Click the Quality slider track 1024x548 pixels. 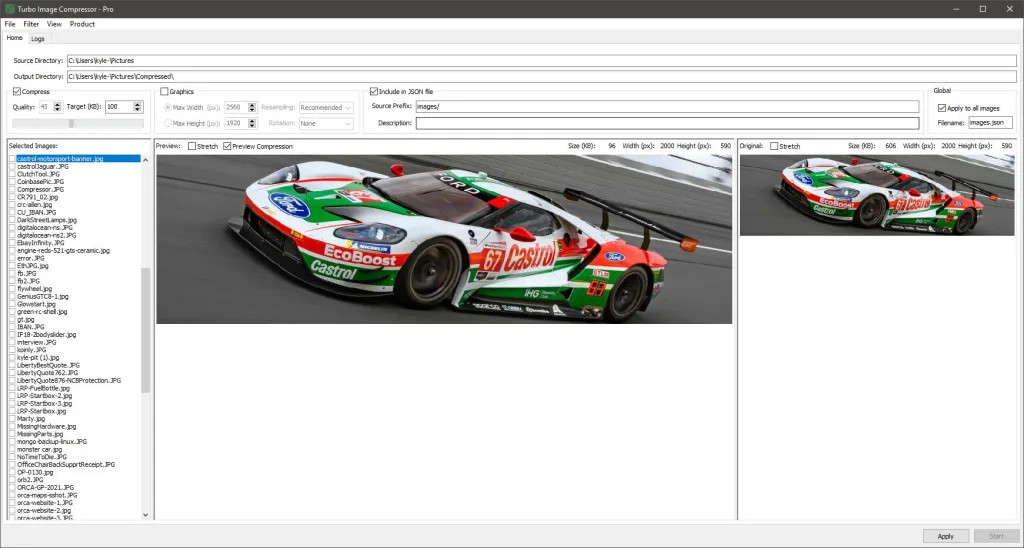click(78, 123)
